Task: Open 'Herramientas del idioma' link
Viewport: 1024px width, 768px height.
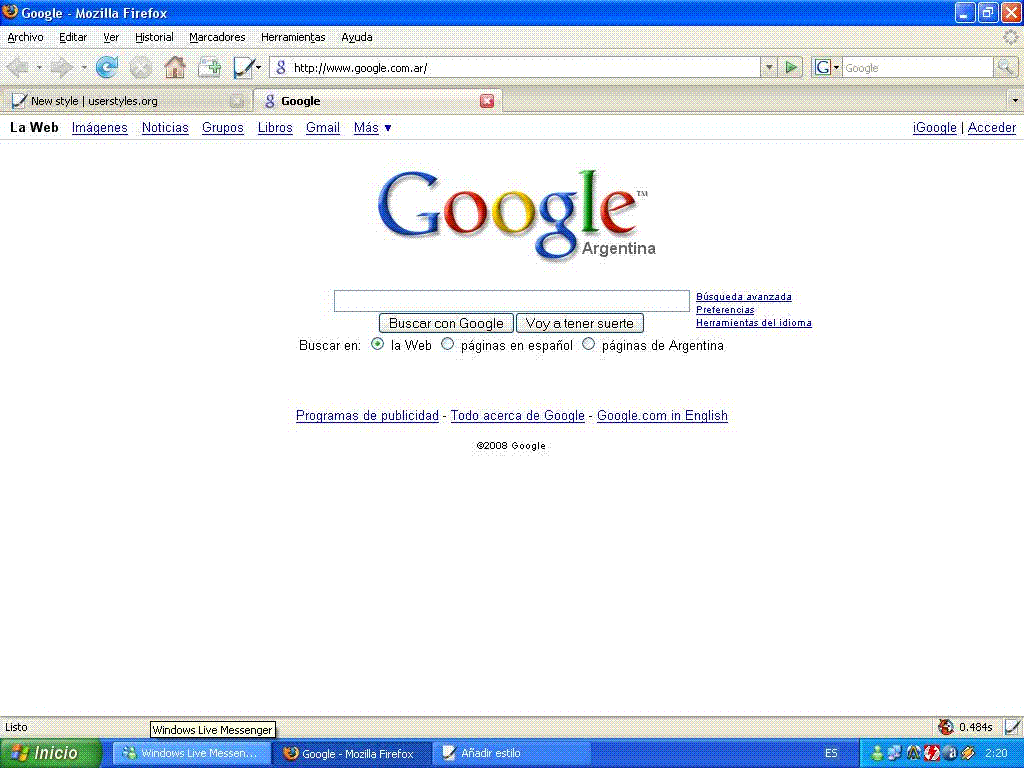Action: (754, 323)
